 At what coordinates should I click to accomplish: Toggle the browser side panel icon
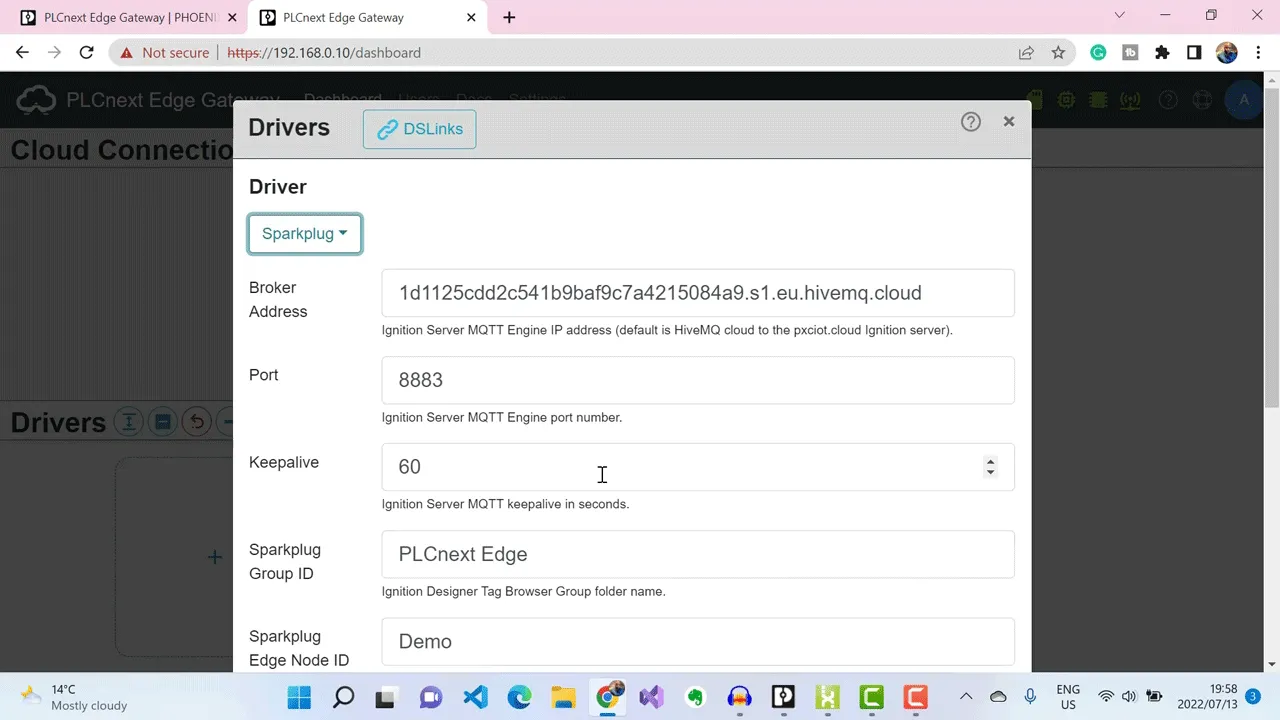coord(1194,53)
